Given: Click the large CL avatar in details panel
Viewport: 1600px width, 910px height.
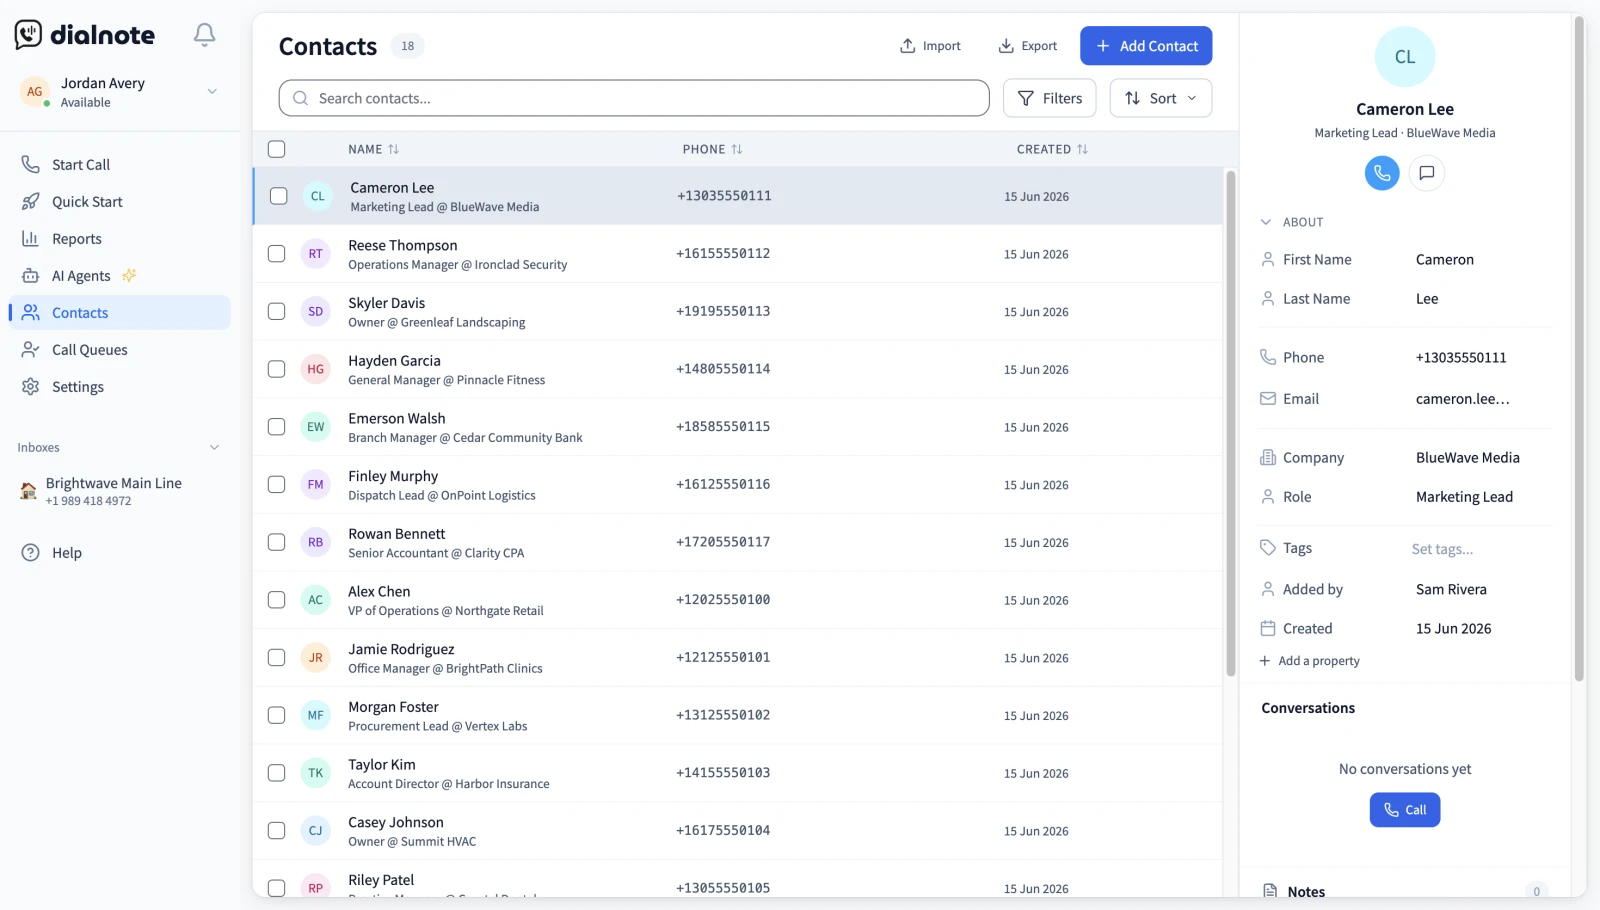Looking at the screenshot, I should (x=1405, y=57).
